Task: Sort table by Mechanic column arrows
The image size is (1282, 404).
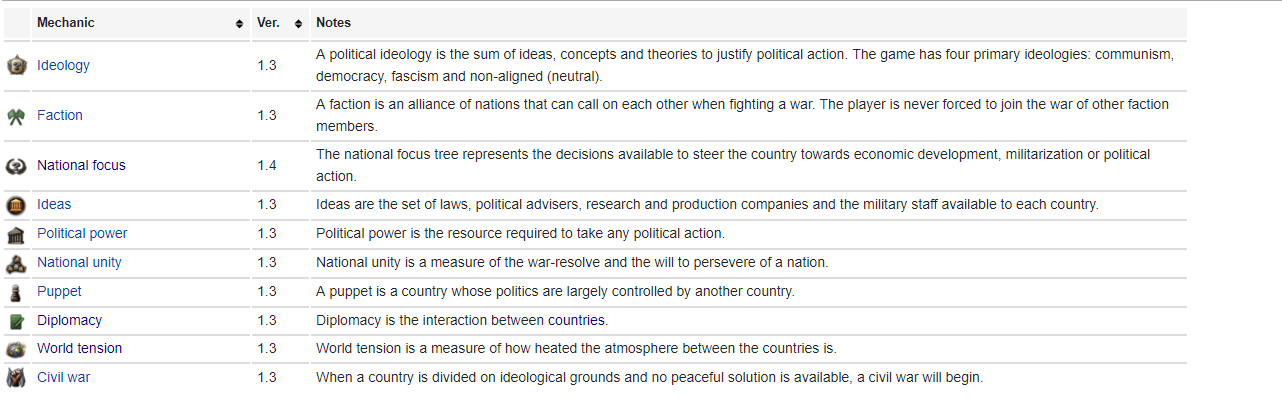Action: [239, 23]
